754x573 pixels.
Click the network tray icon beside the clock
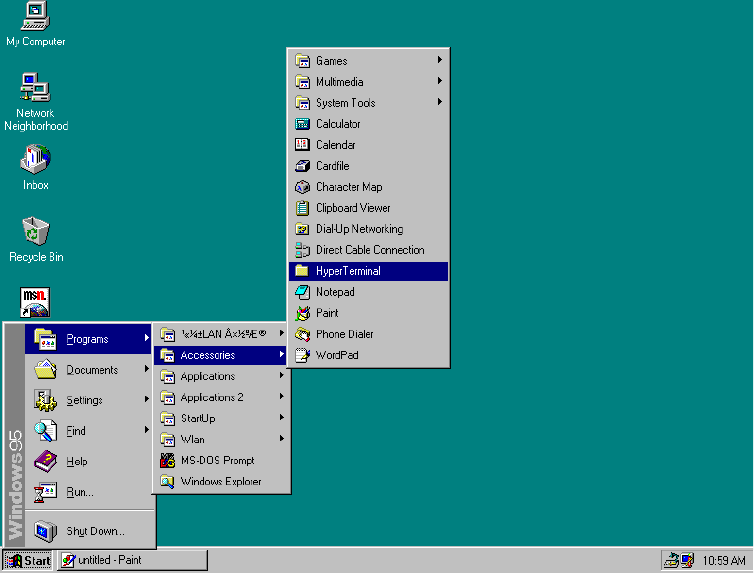[671, 561]
